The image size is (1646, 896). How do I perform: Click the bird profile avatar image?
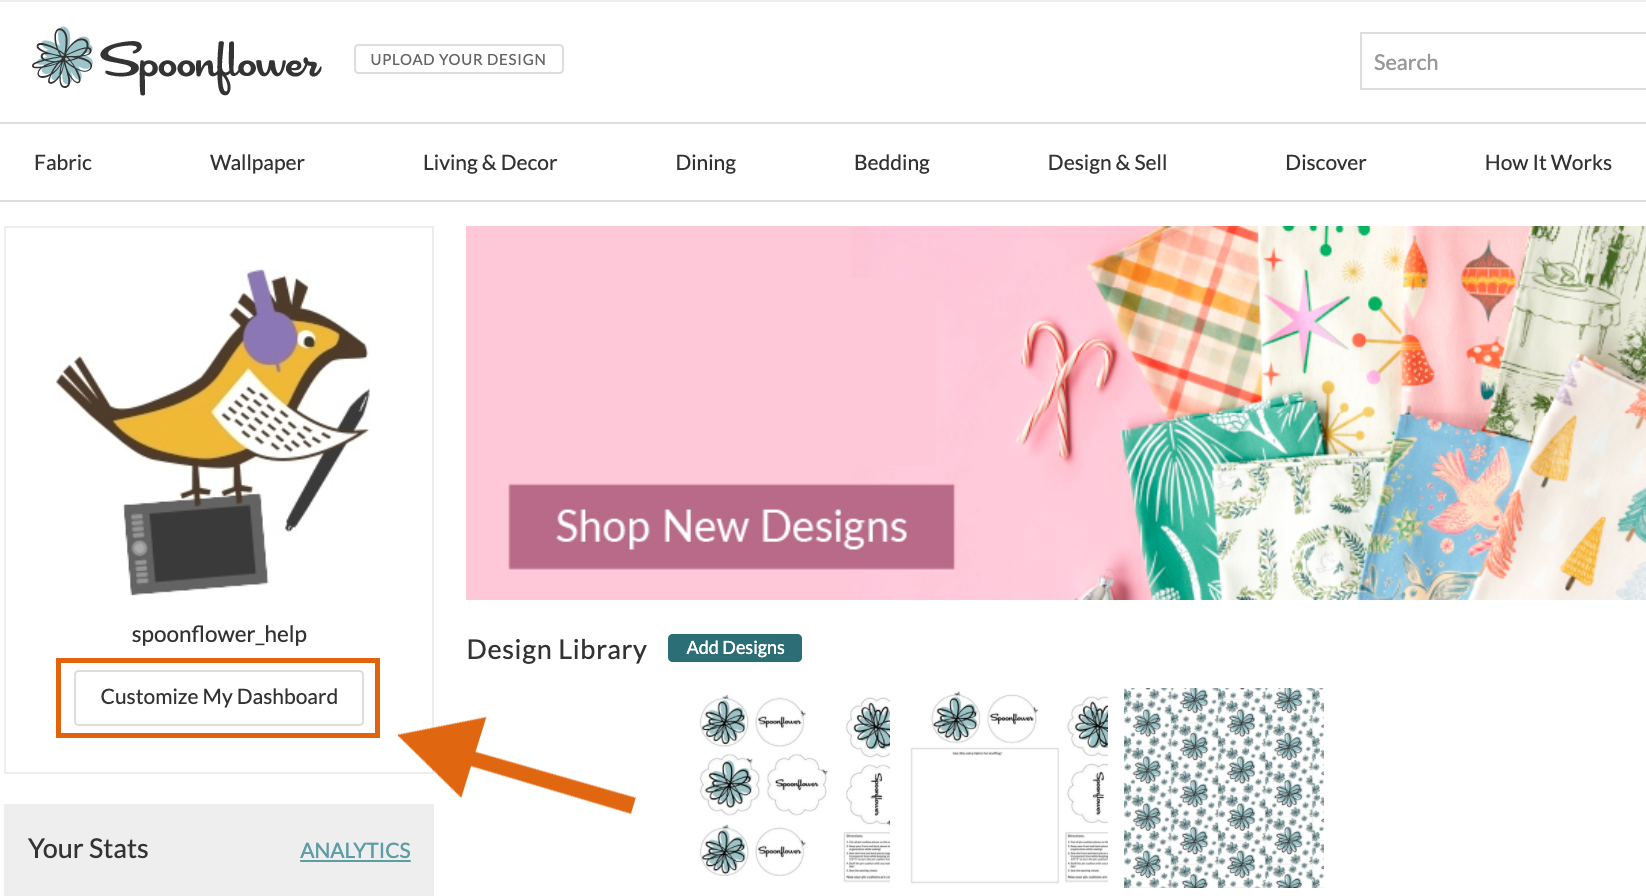coord(214,432)
